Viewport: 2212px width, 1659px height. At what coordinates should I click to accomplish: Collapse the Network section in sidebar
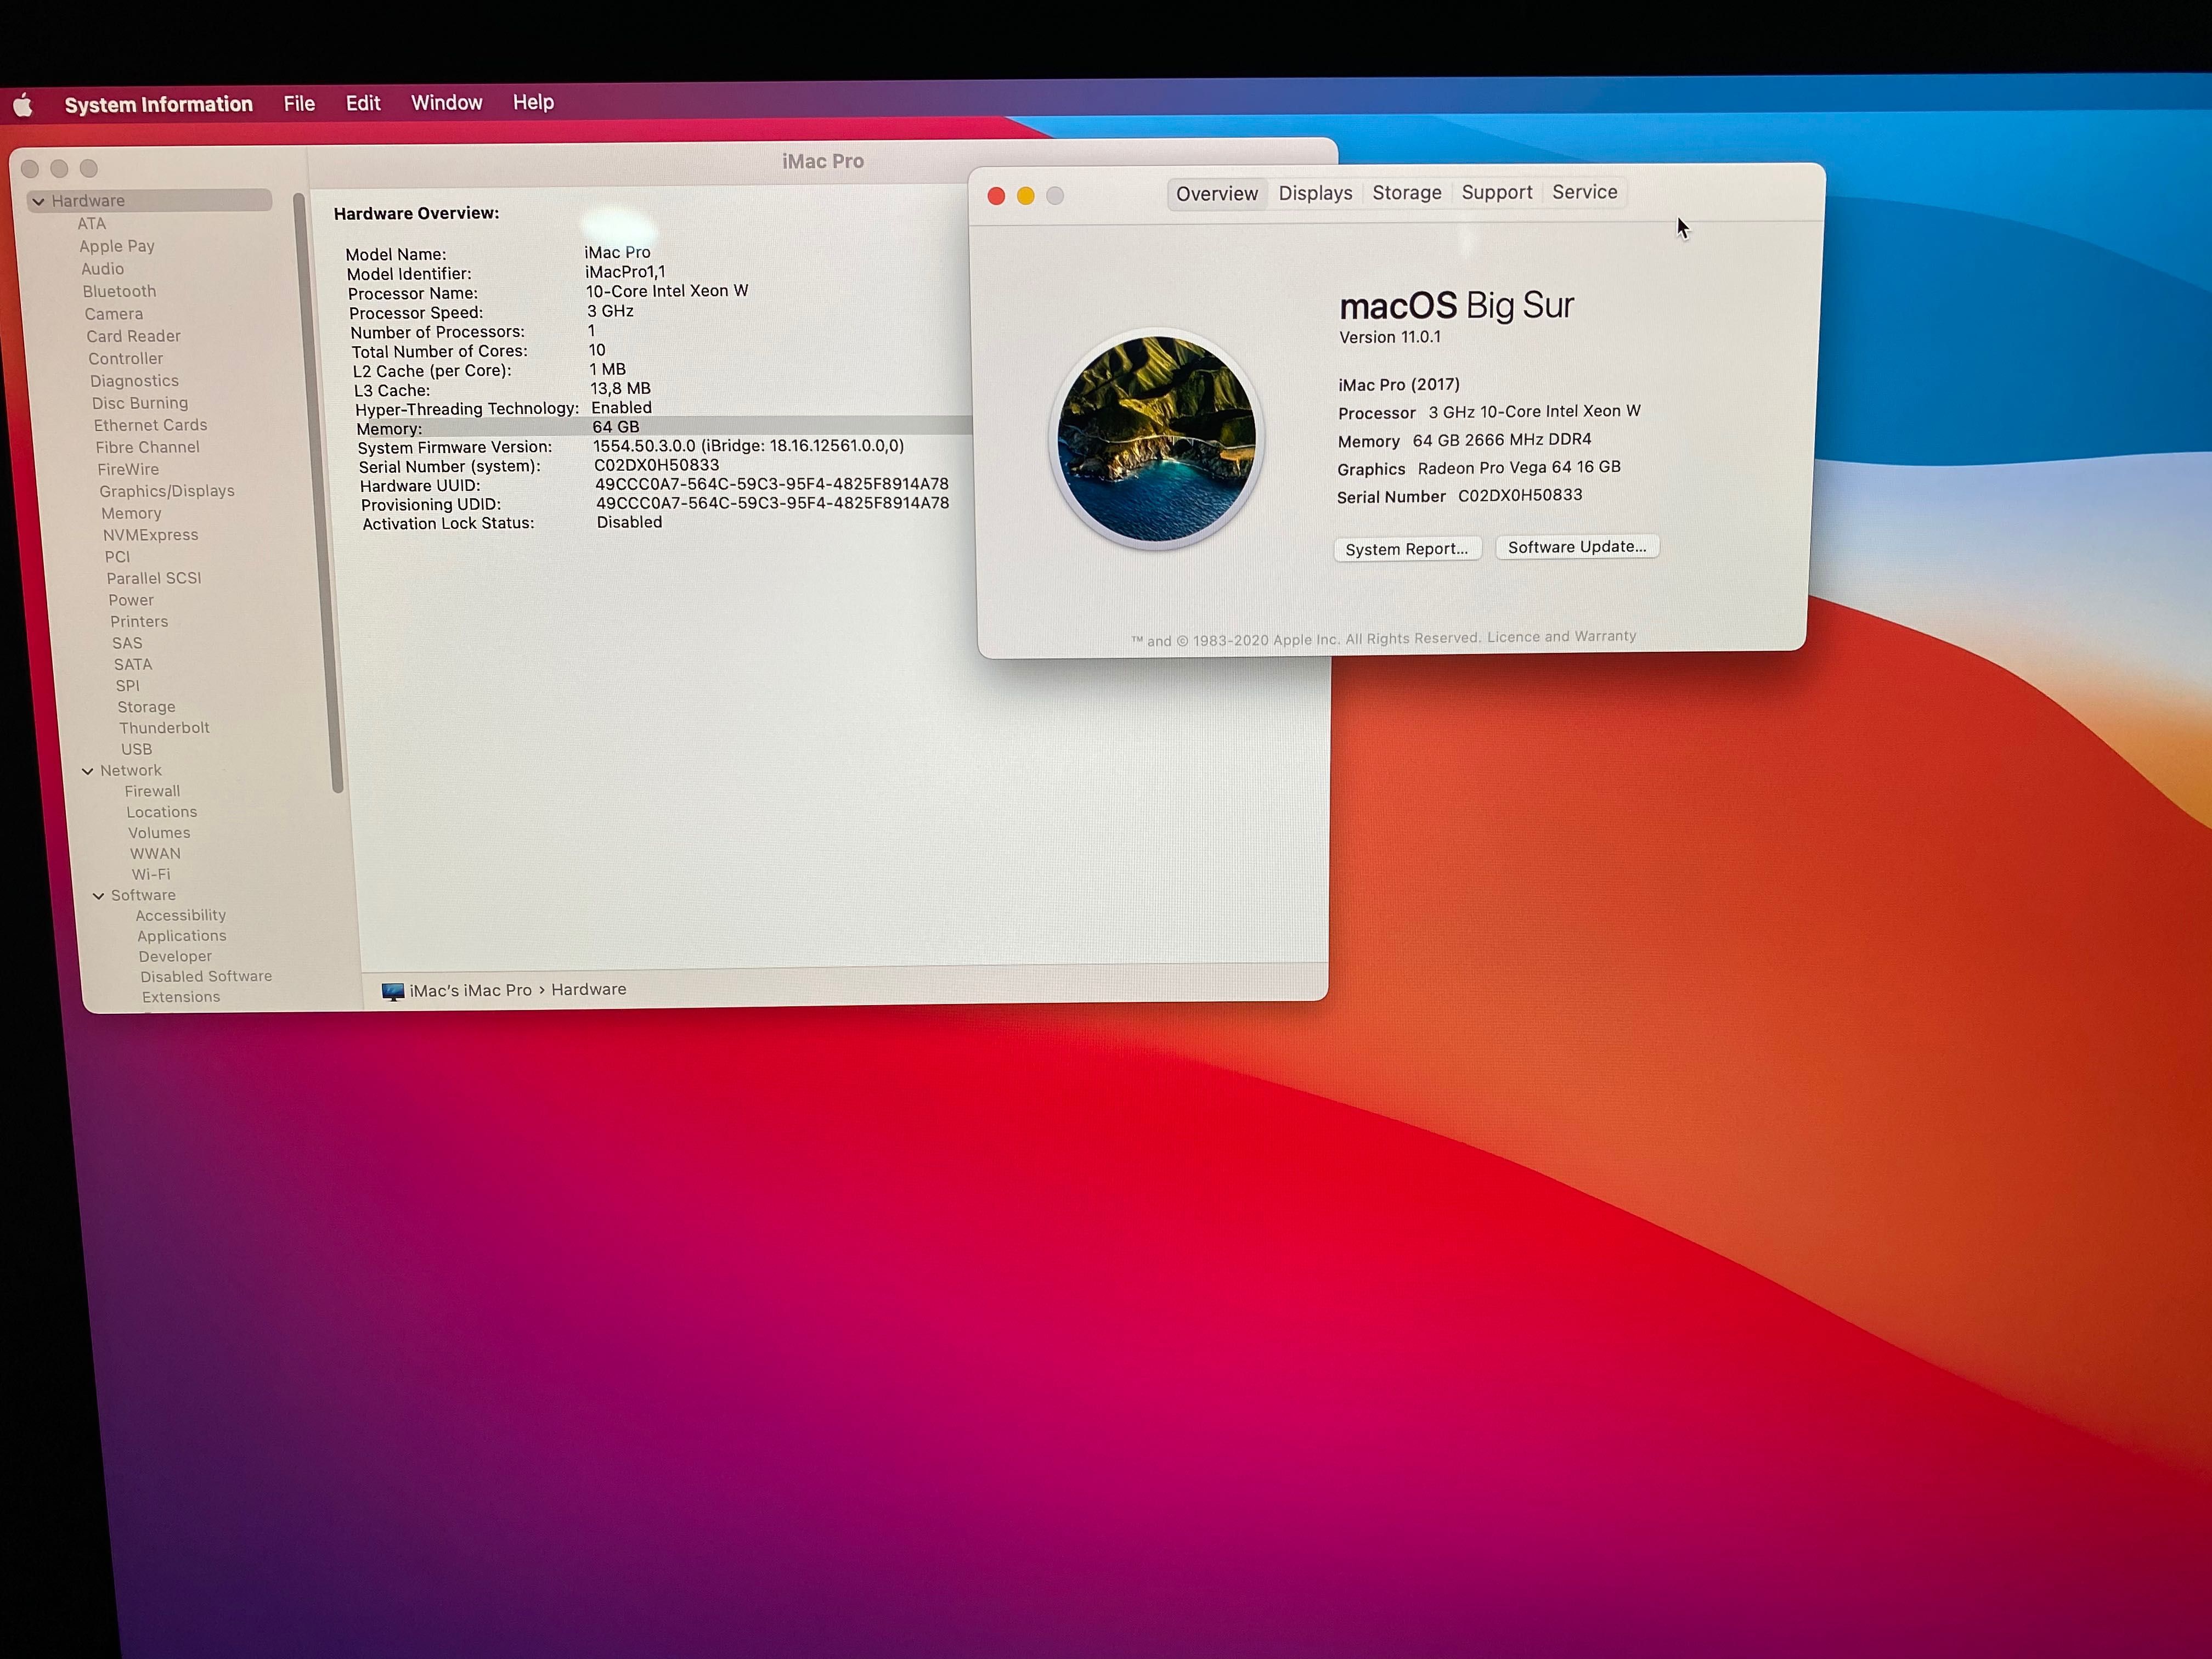[x=87, y=771]
